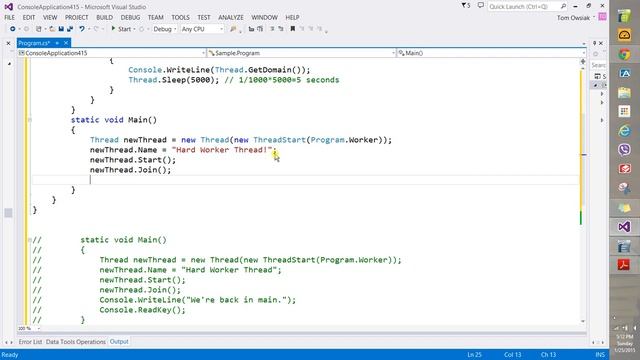Click the Save Program.cs icon
Screen dimensions: 640x360
61,29
